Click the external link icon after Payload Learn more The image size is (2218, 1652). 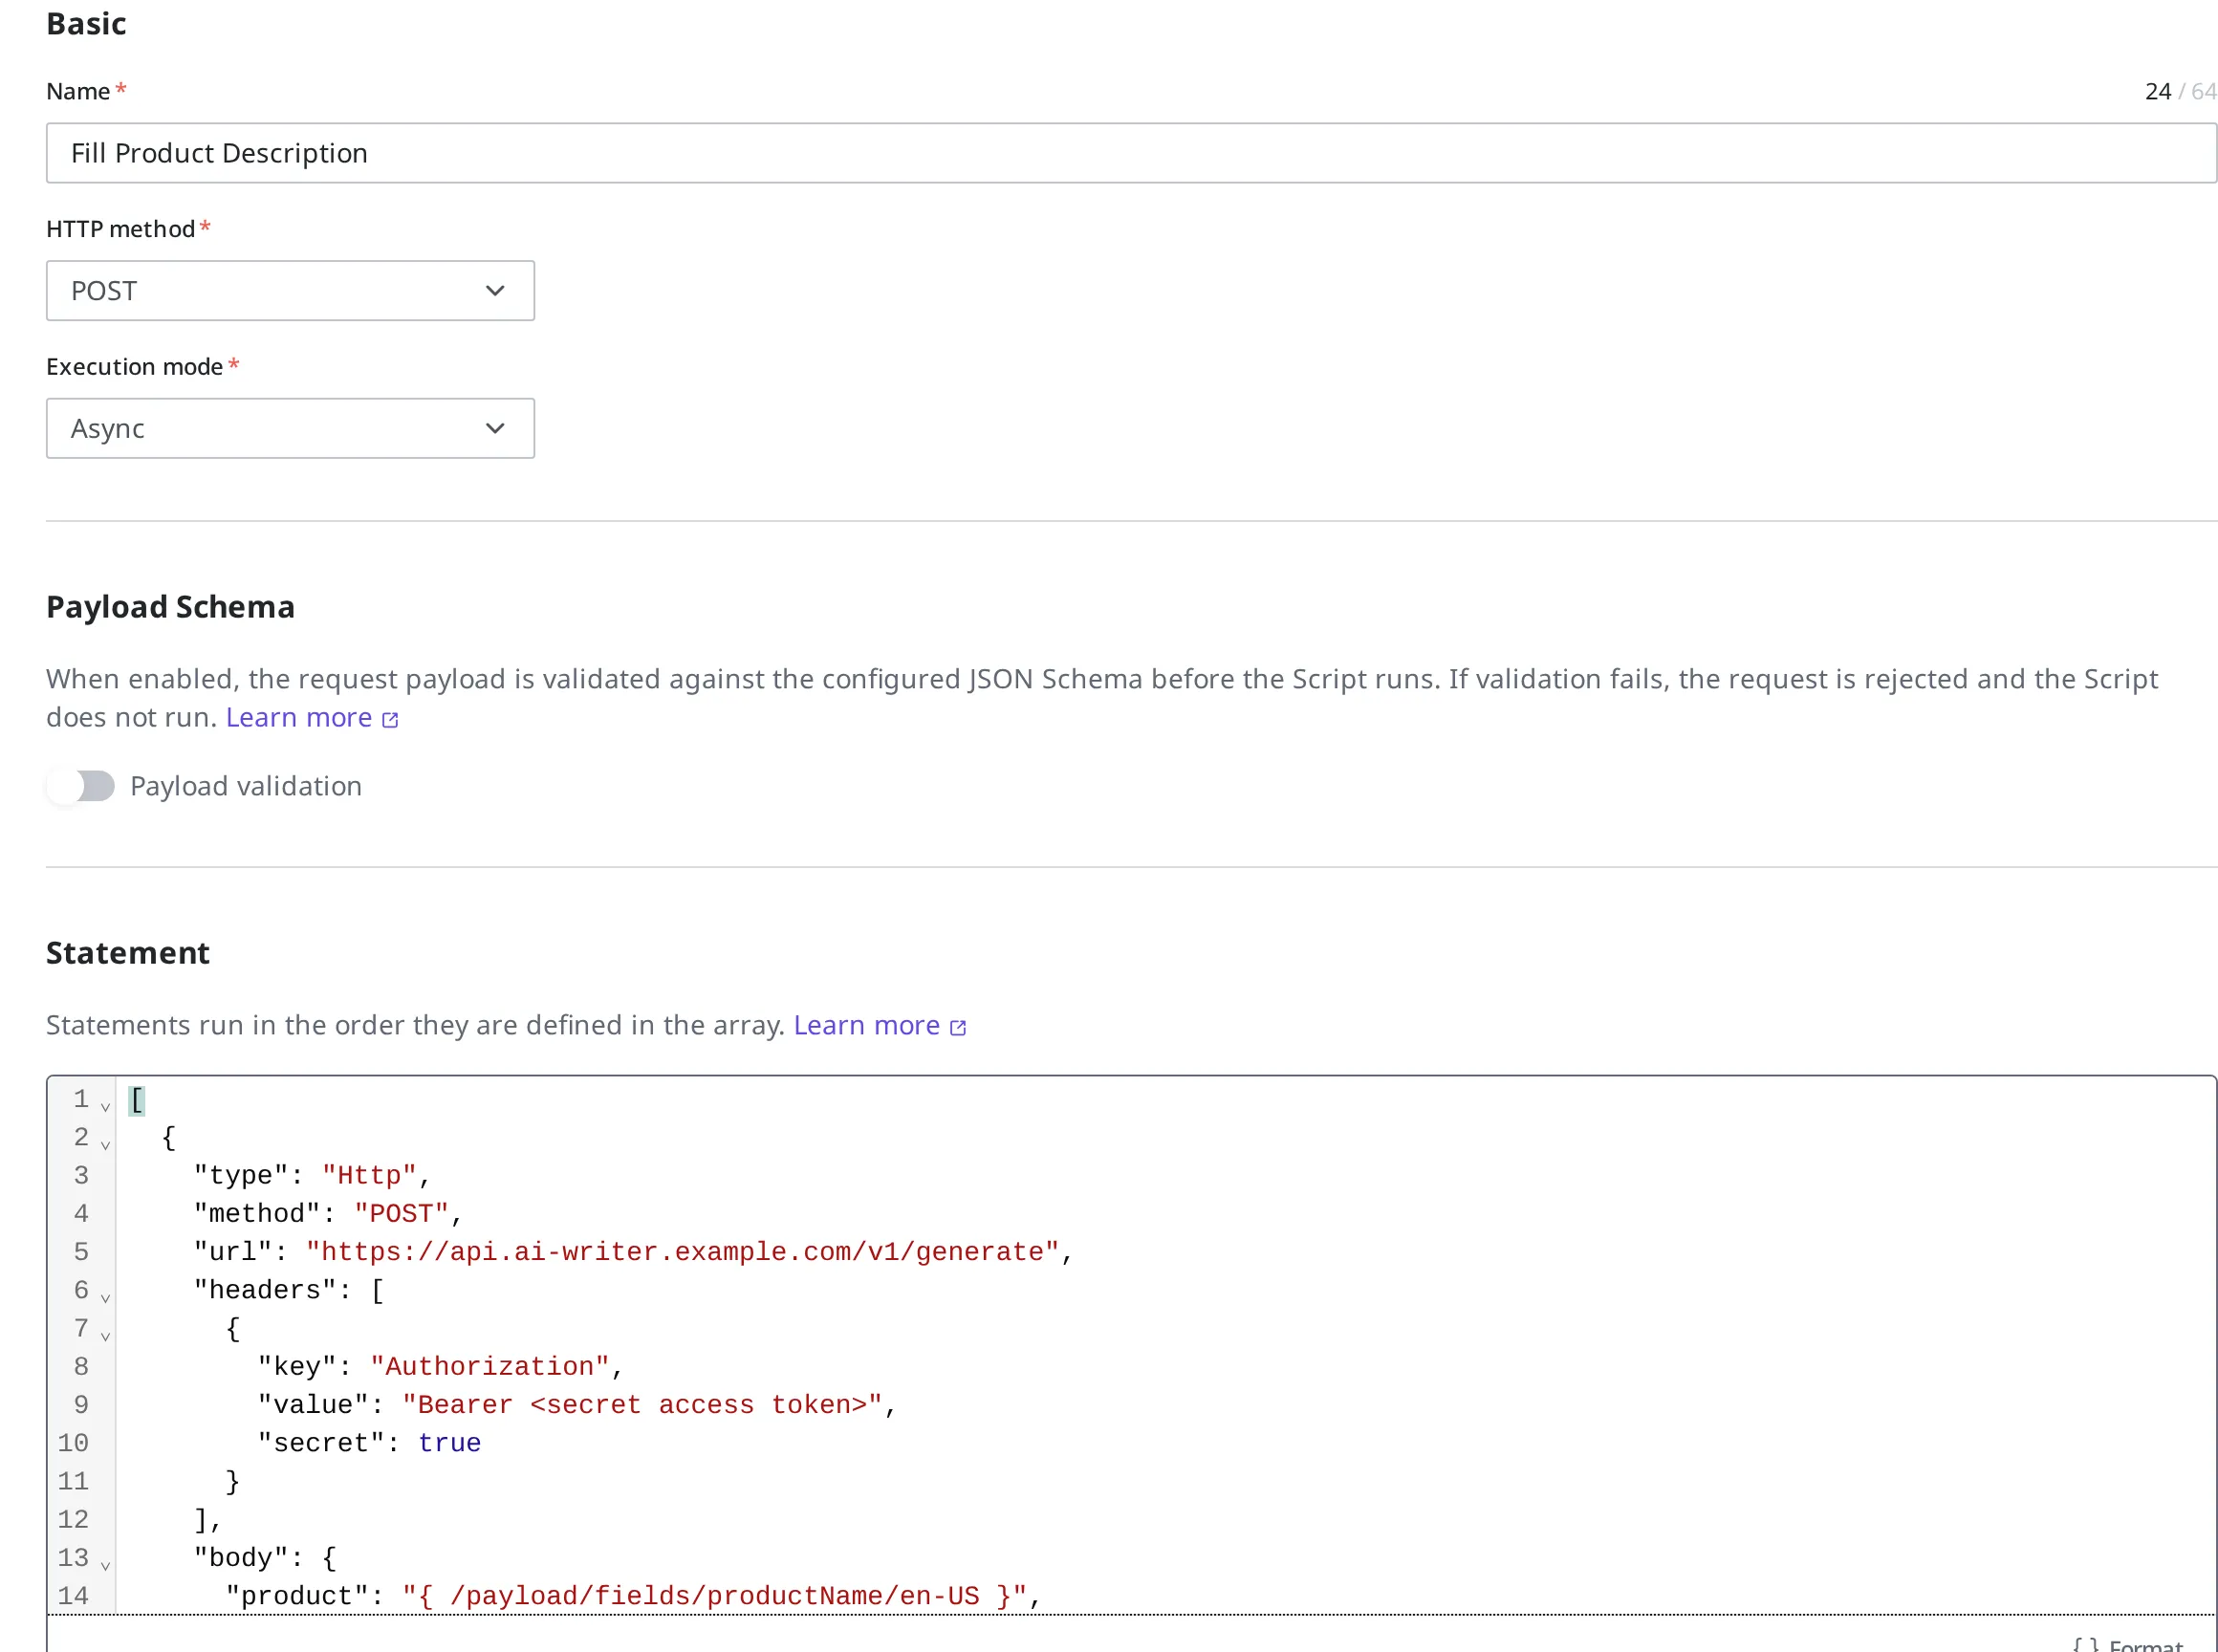click(x=390, y=720)
